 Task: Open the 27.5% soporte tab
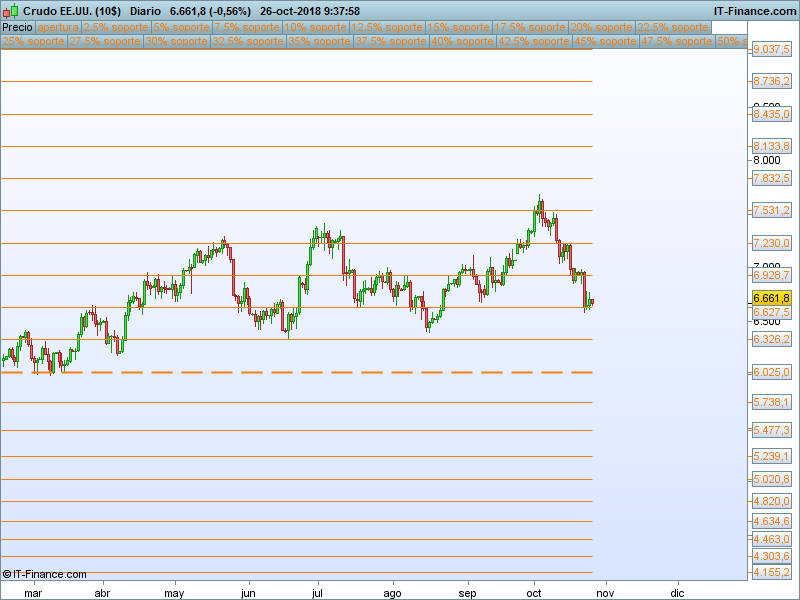point(105,41)
